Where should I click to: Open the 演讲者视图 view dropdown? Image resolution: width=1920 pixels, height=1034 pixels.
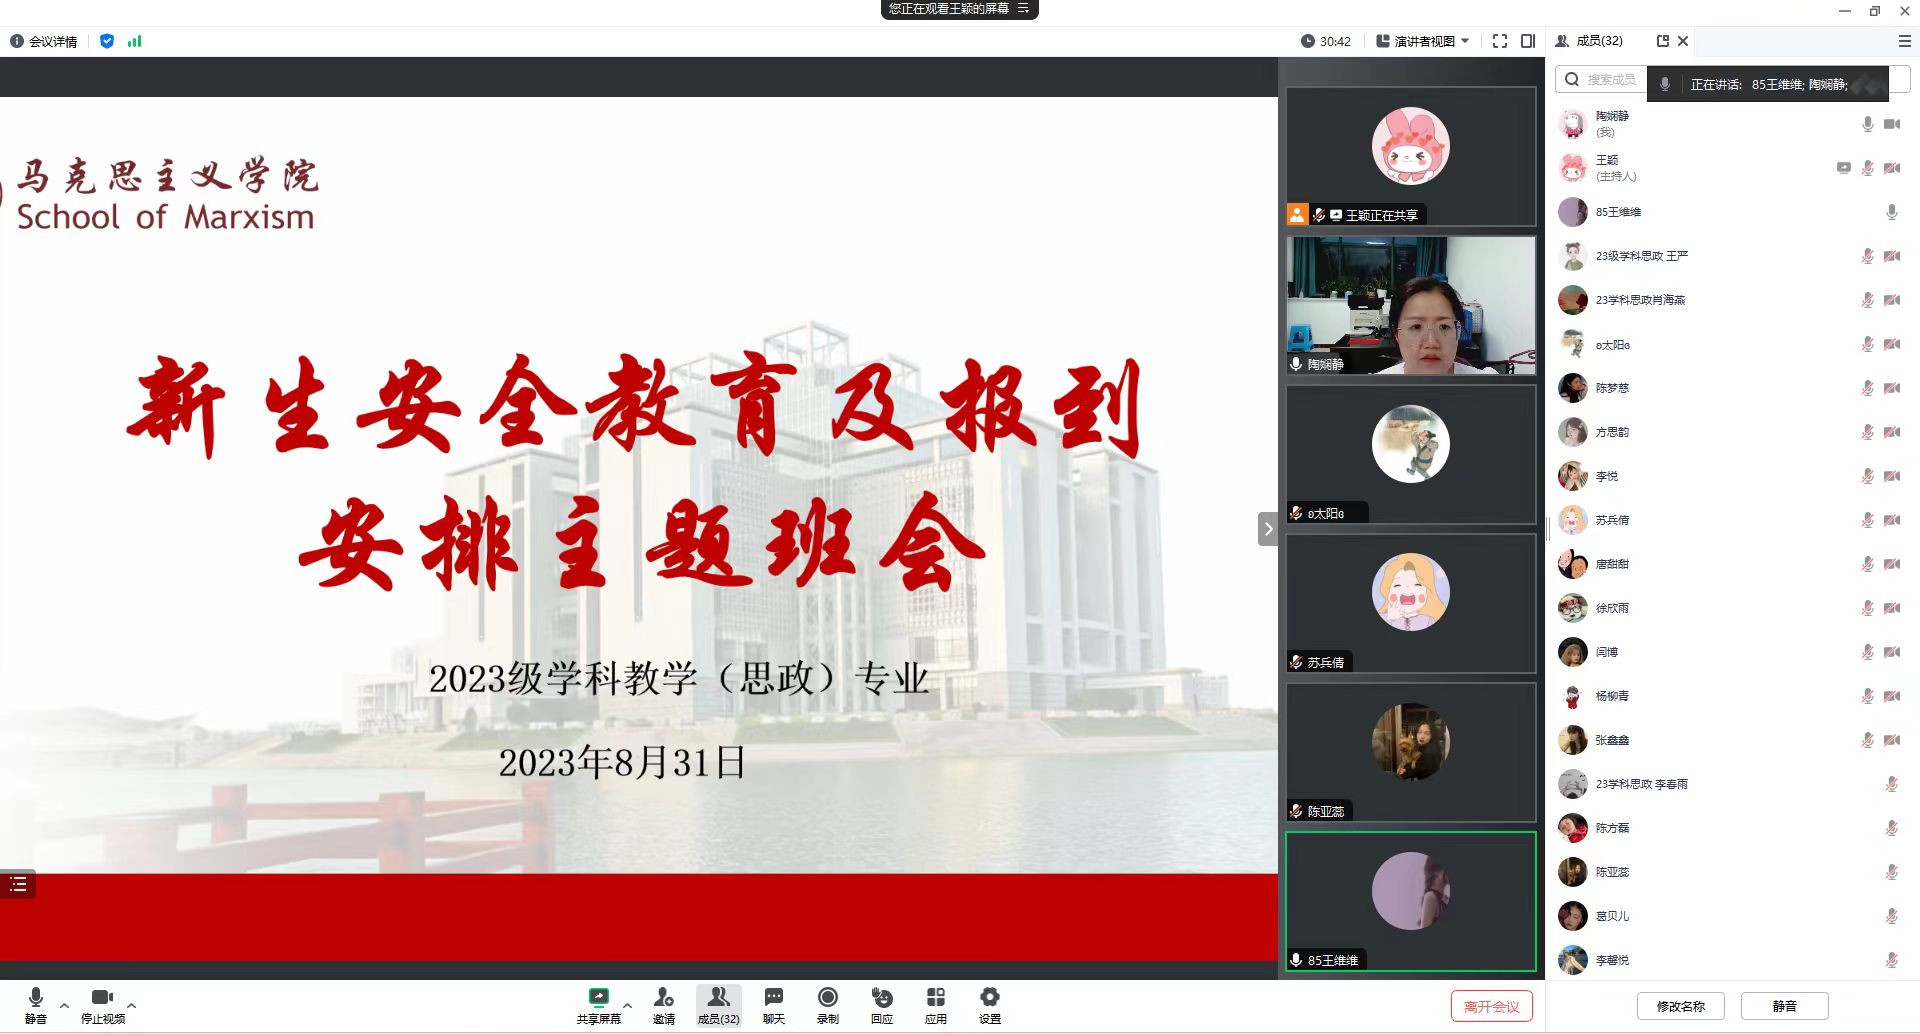[1422, 41]
